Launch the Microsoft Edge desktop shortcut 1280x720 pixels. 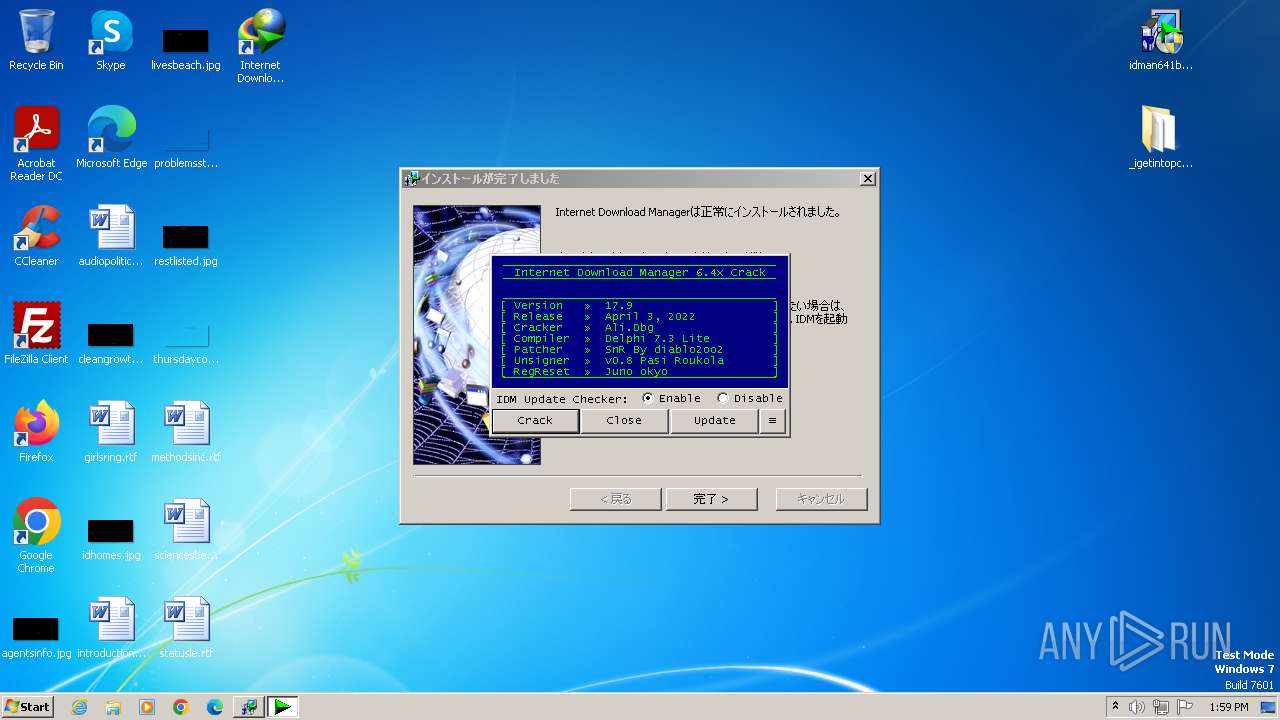[x=111, y=138]
